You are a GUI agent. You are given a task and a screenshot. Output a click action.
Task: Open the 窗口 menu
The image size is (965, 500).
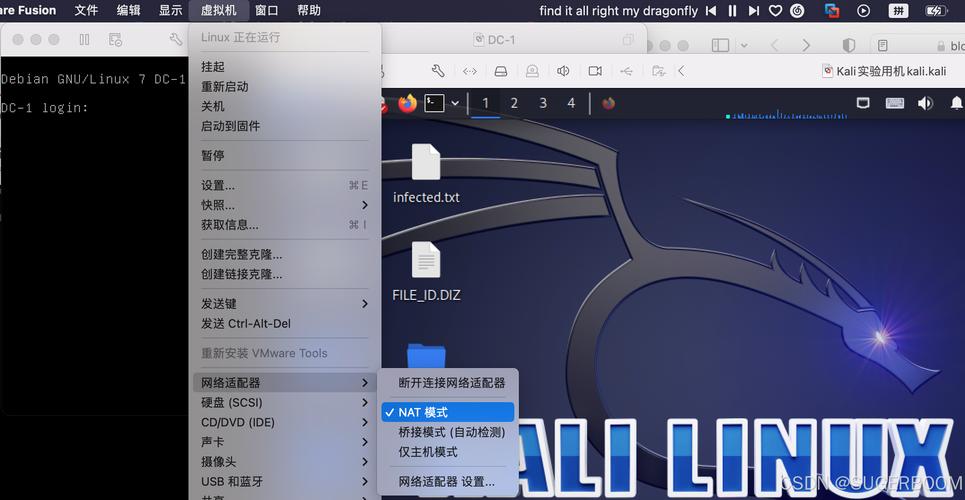[x=266, y=10]
